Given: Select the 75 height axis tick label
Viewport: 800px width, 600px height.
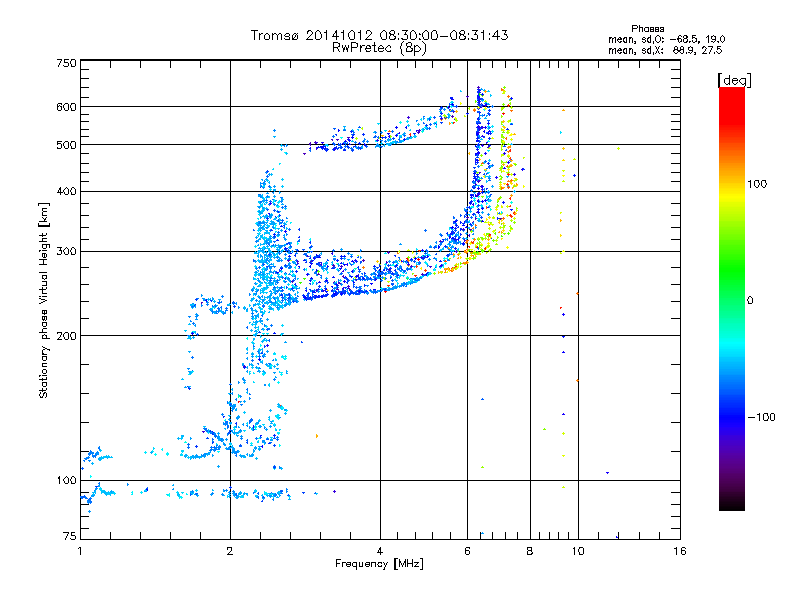Looking at the screenshot, I should click(x=70, y=536).
